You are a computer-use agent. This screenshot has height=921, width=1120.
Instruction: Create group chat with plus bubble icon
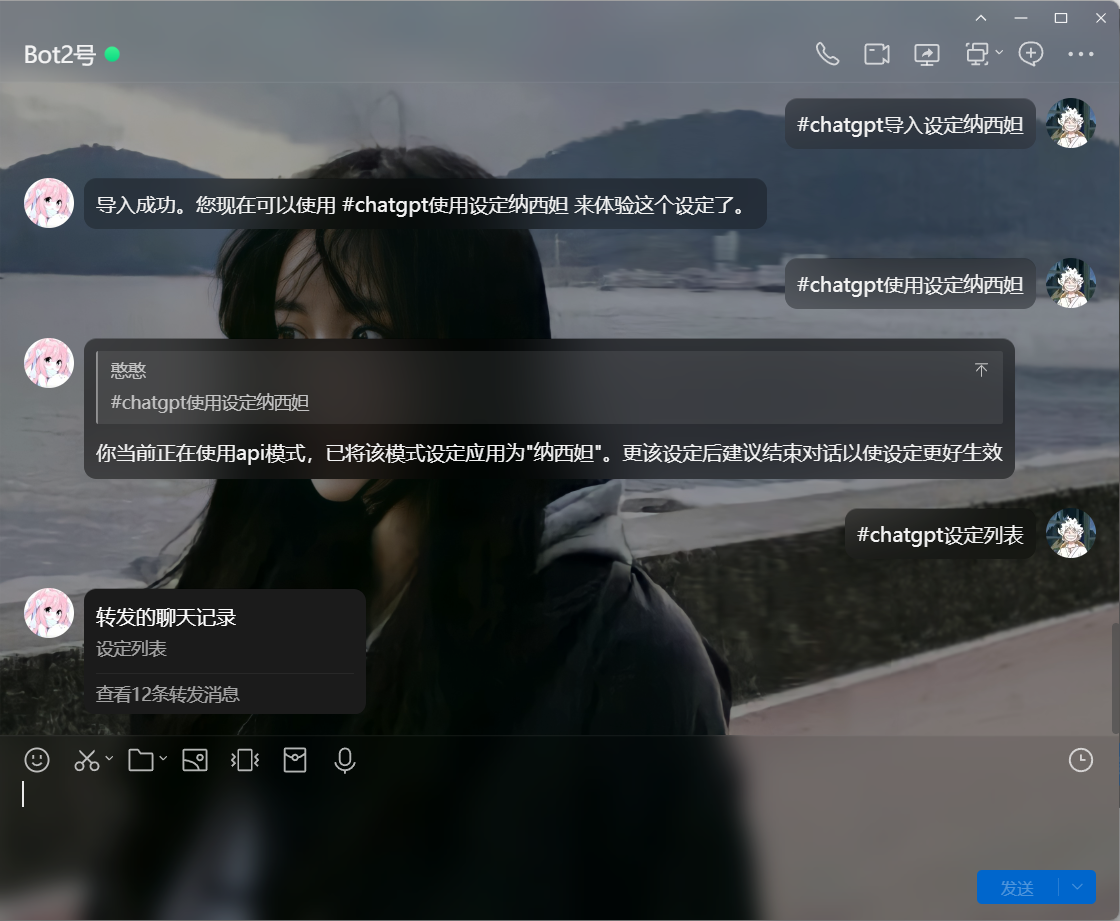click(1031, 54)
